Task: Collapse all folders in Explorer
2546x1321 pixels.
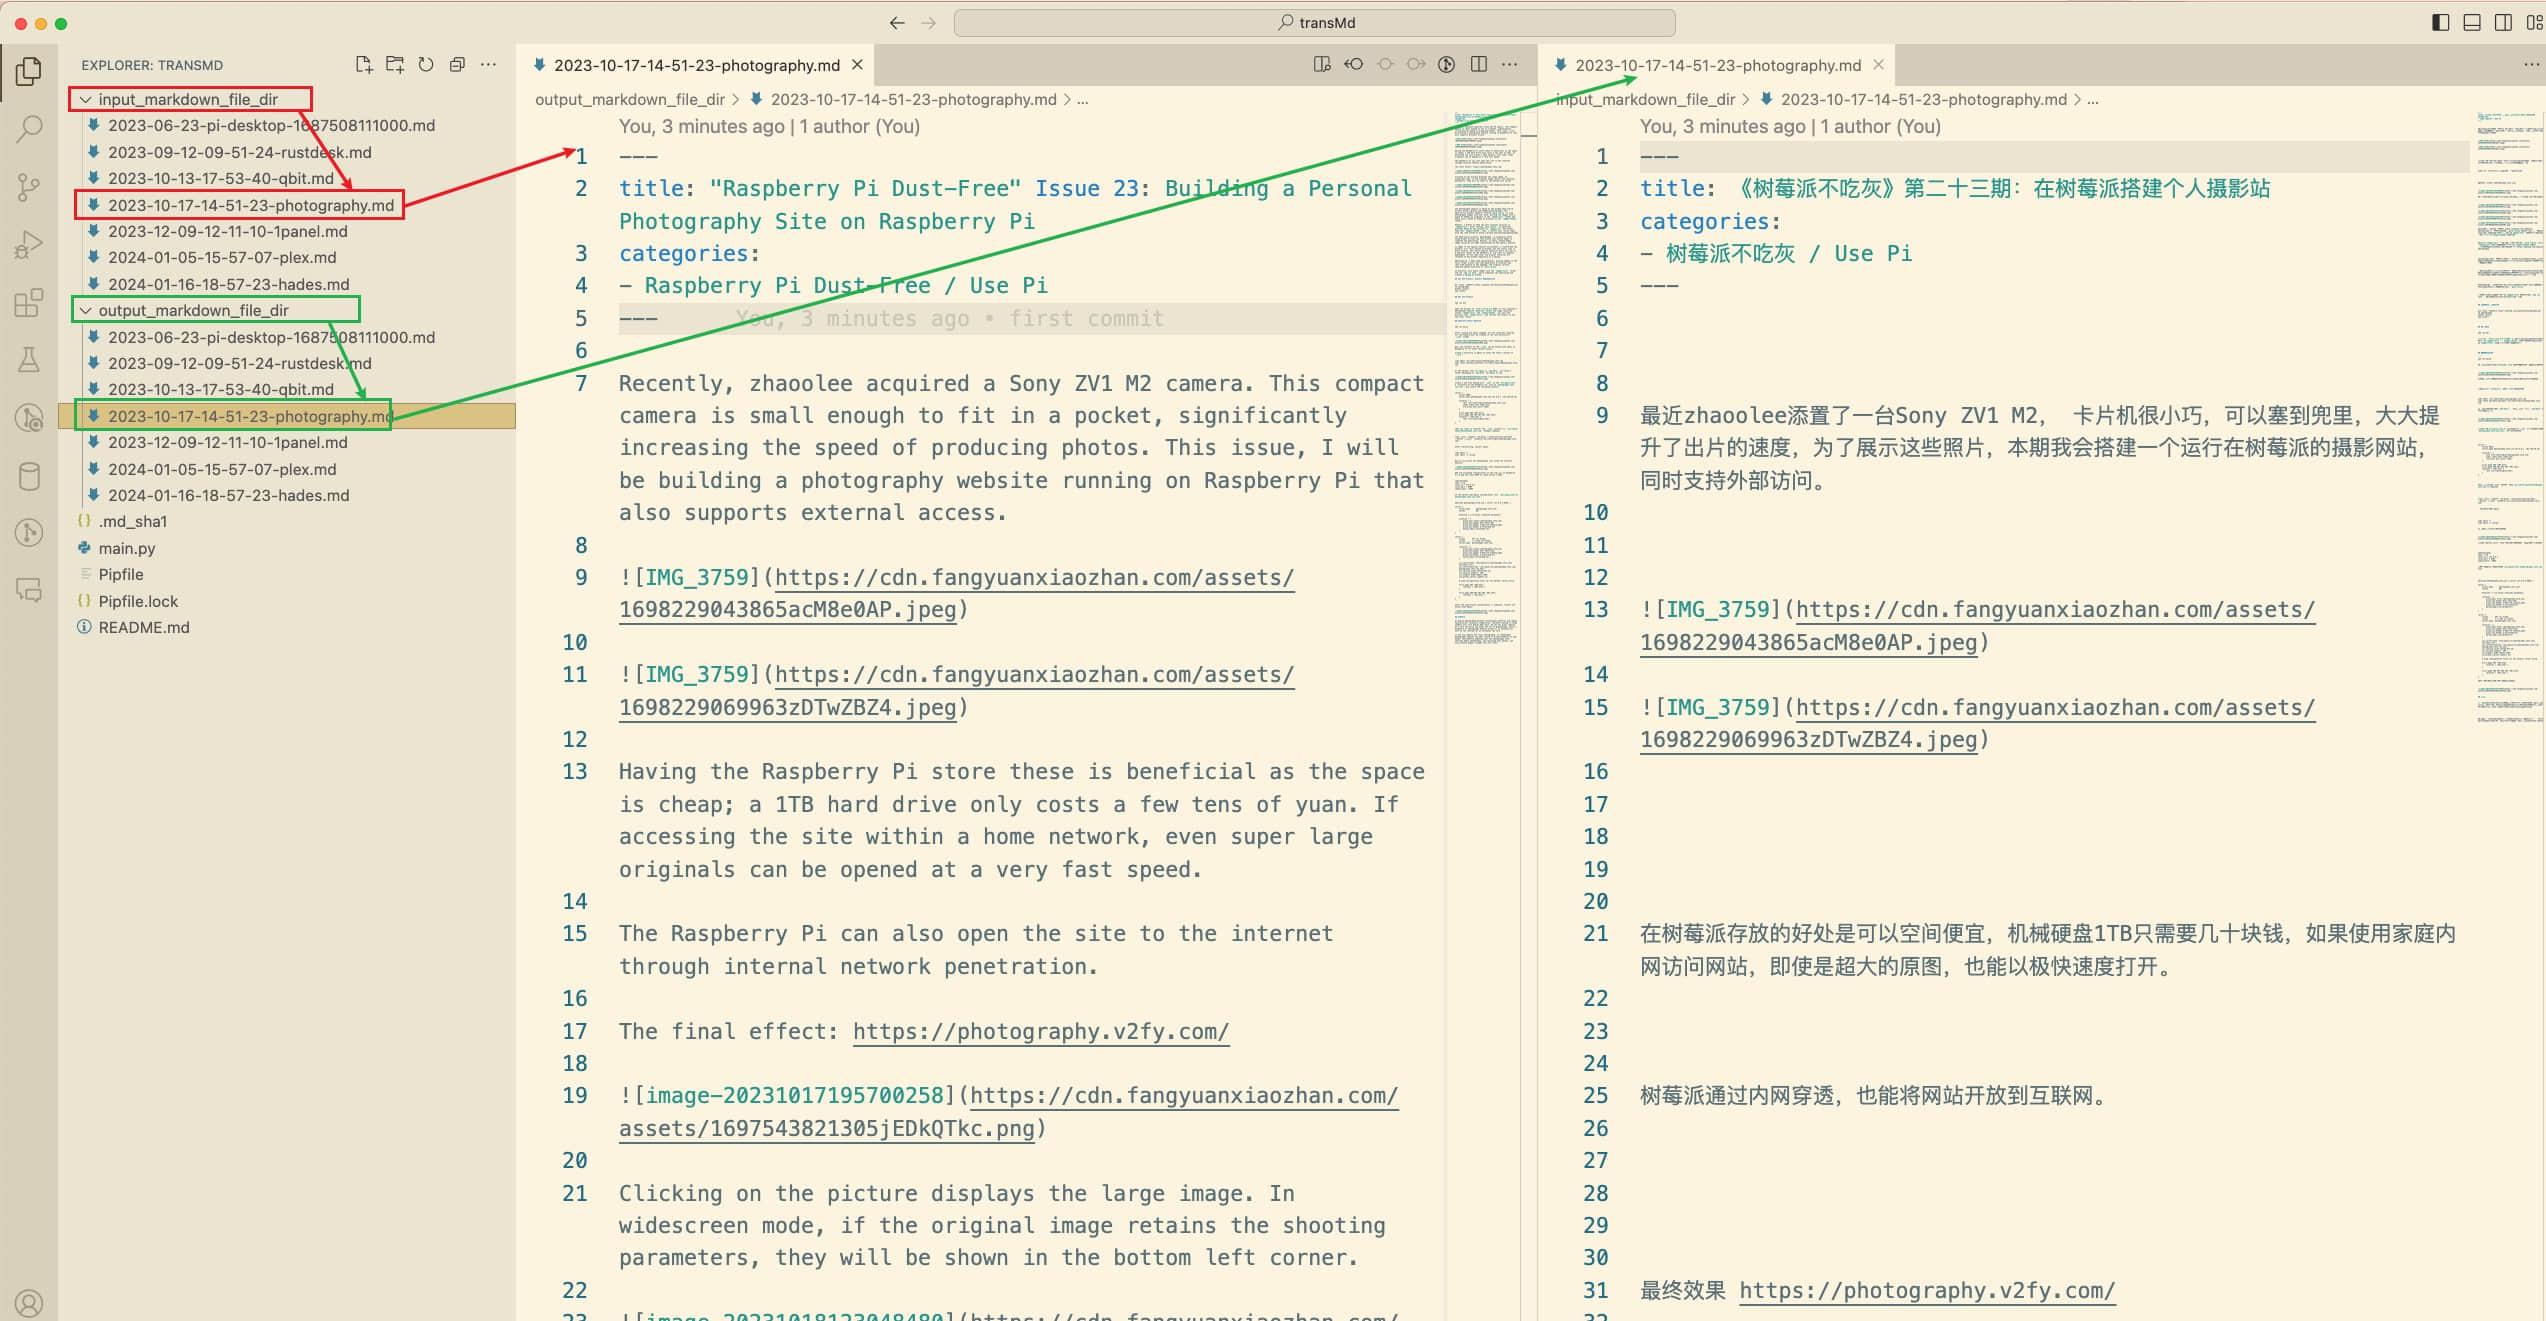Action: coord(457,65)
